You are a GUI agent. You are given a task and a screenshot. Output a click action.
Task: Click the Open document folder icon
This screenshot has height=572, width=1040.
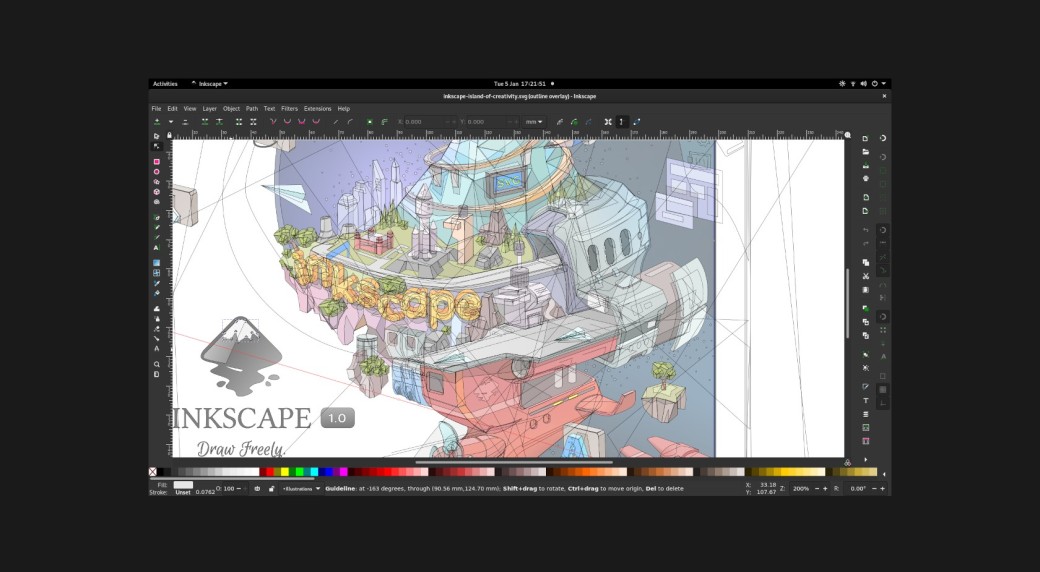(866, 152)
